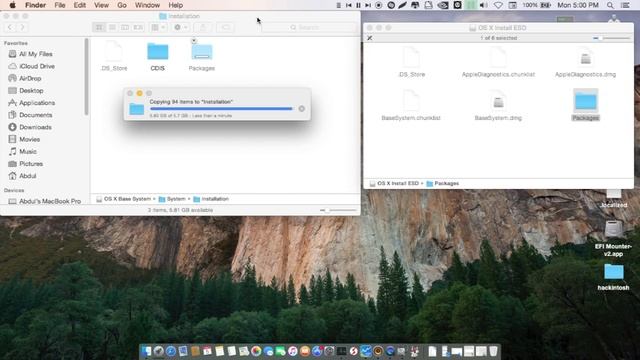Select Downloads in sidebar

point(35,127)
